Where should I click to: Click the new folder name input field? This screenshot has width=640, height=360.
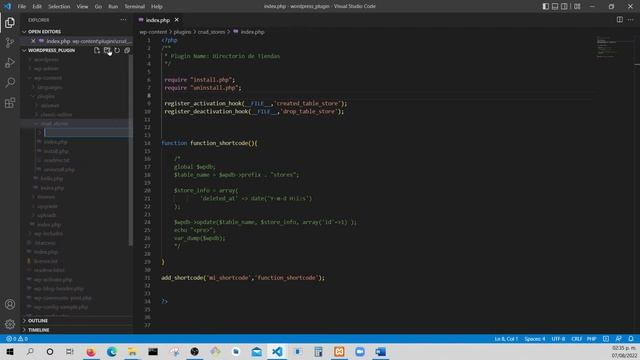tap(88, 133)
